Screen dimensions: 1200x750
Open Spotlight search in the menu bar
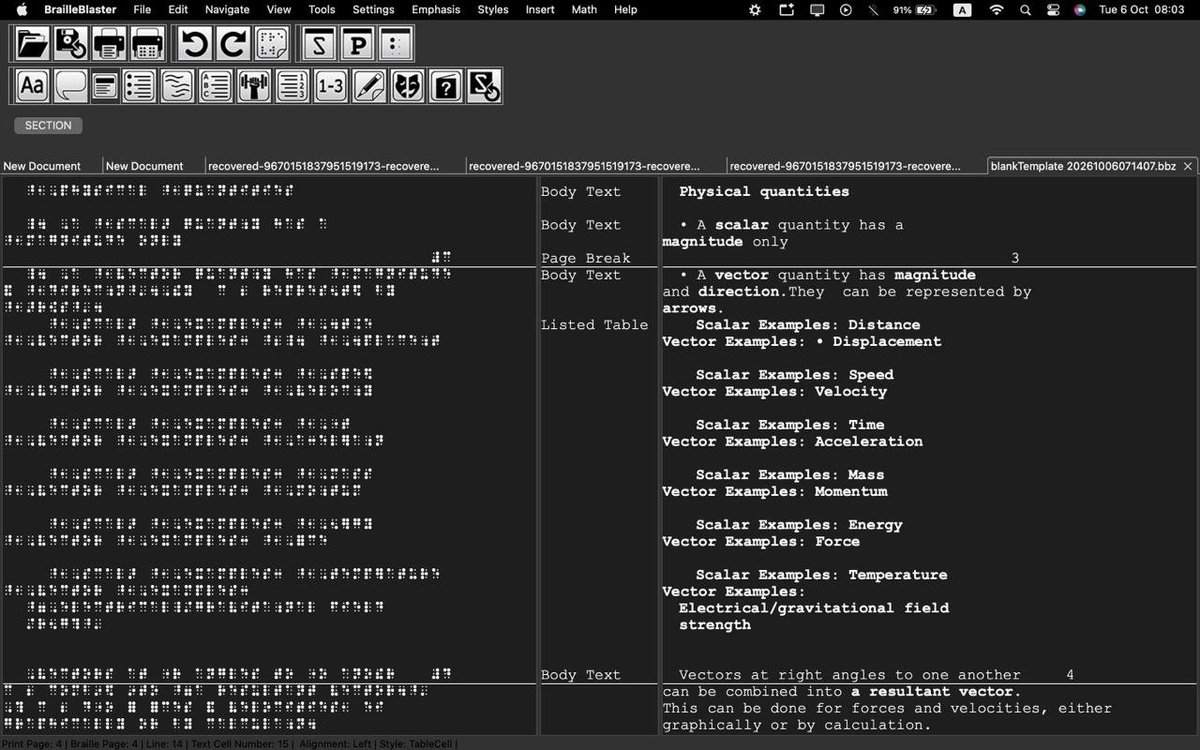click(1025, 9)
